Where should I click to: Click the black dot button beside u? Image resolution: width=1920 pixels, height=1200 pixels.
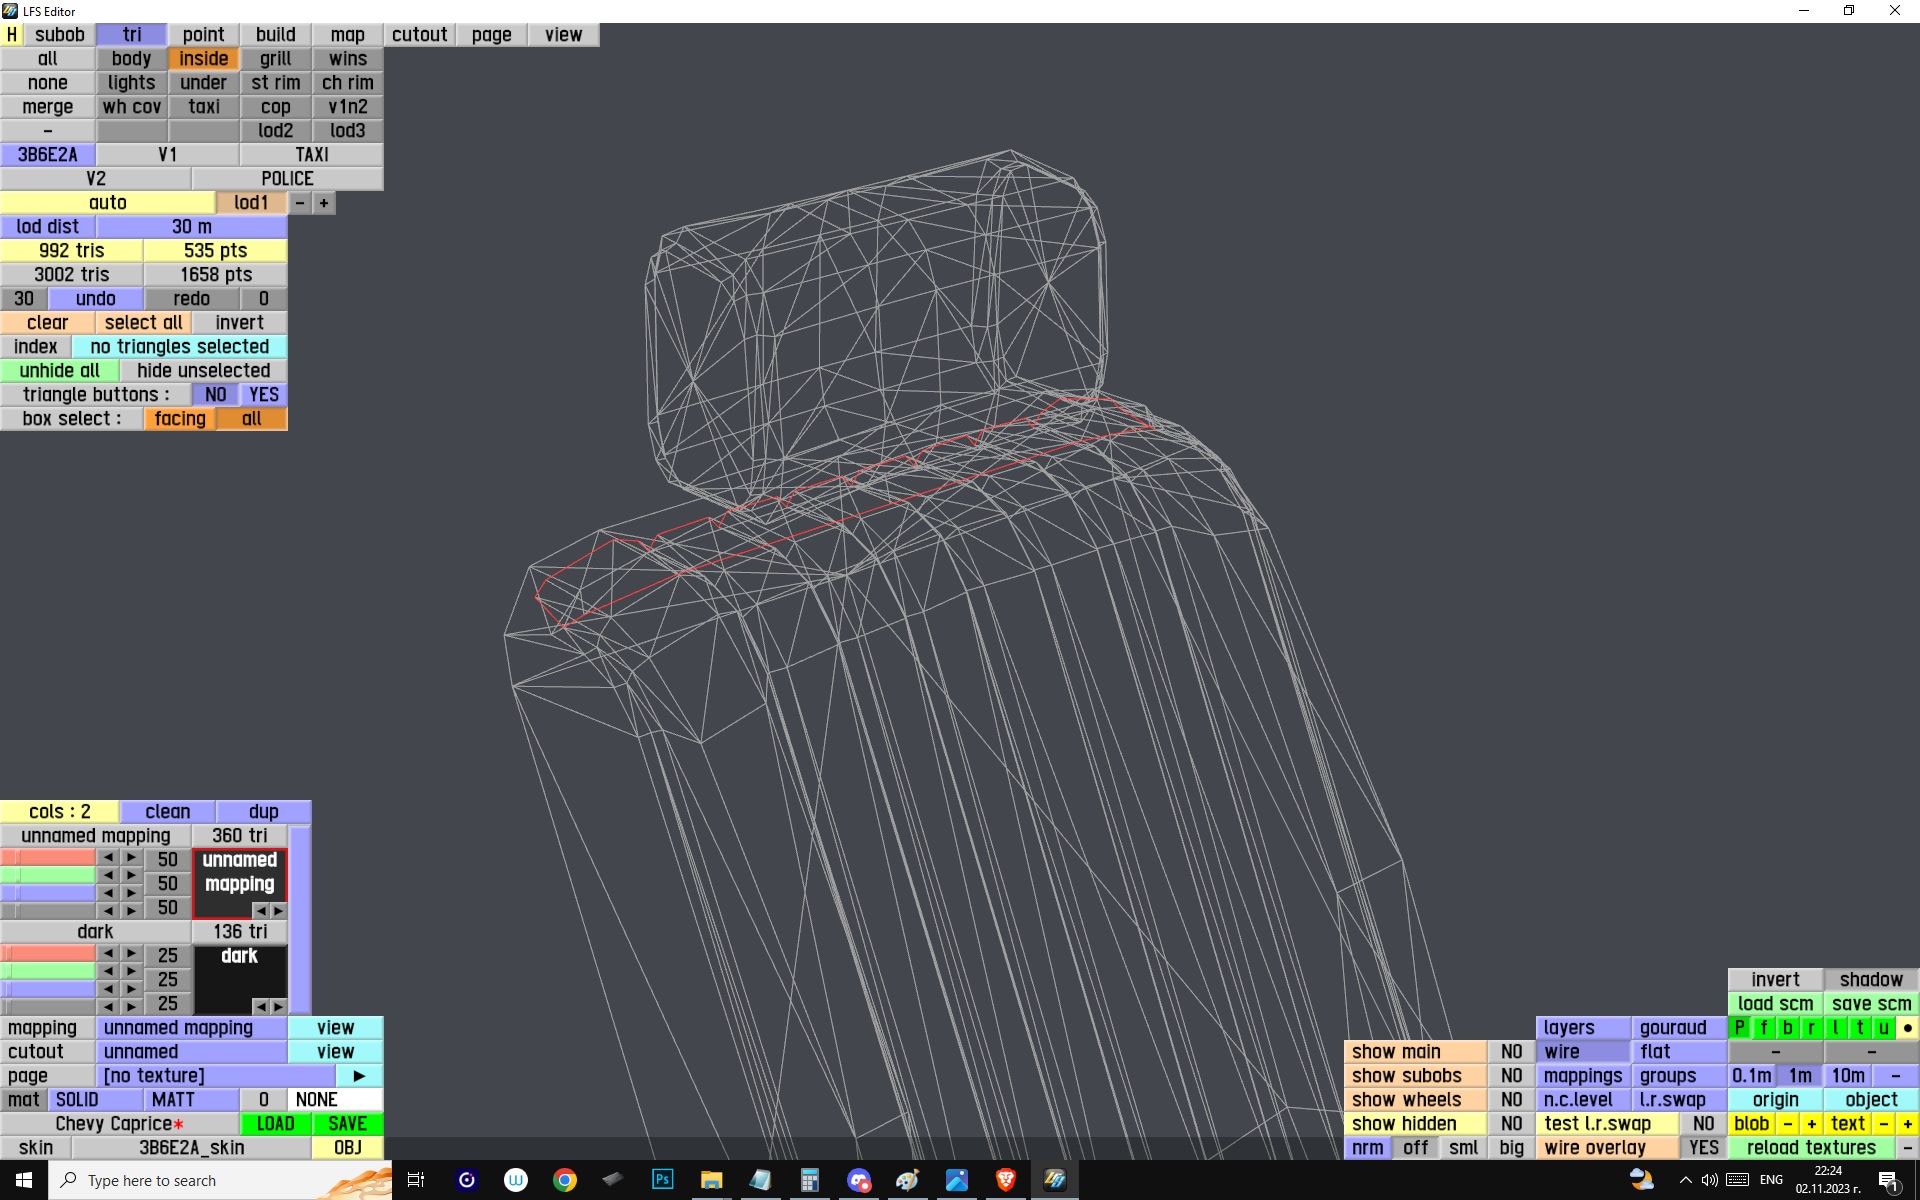(x=1907, y=1028)
